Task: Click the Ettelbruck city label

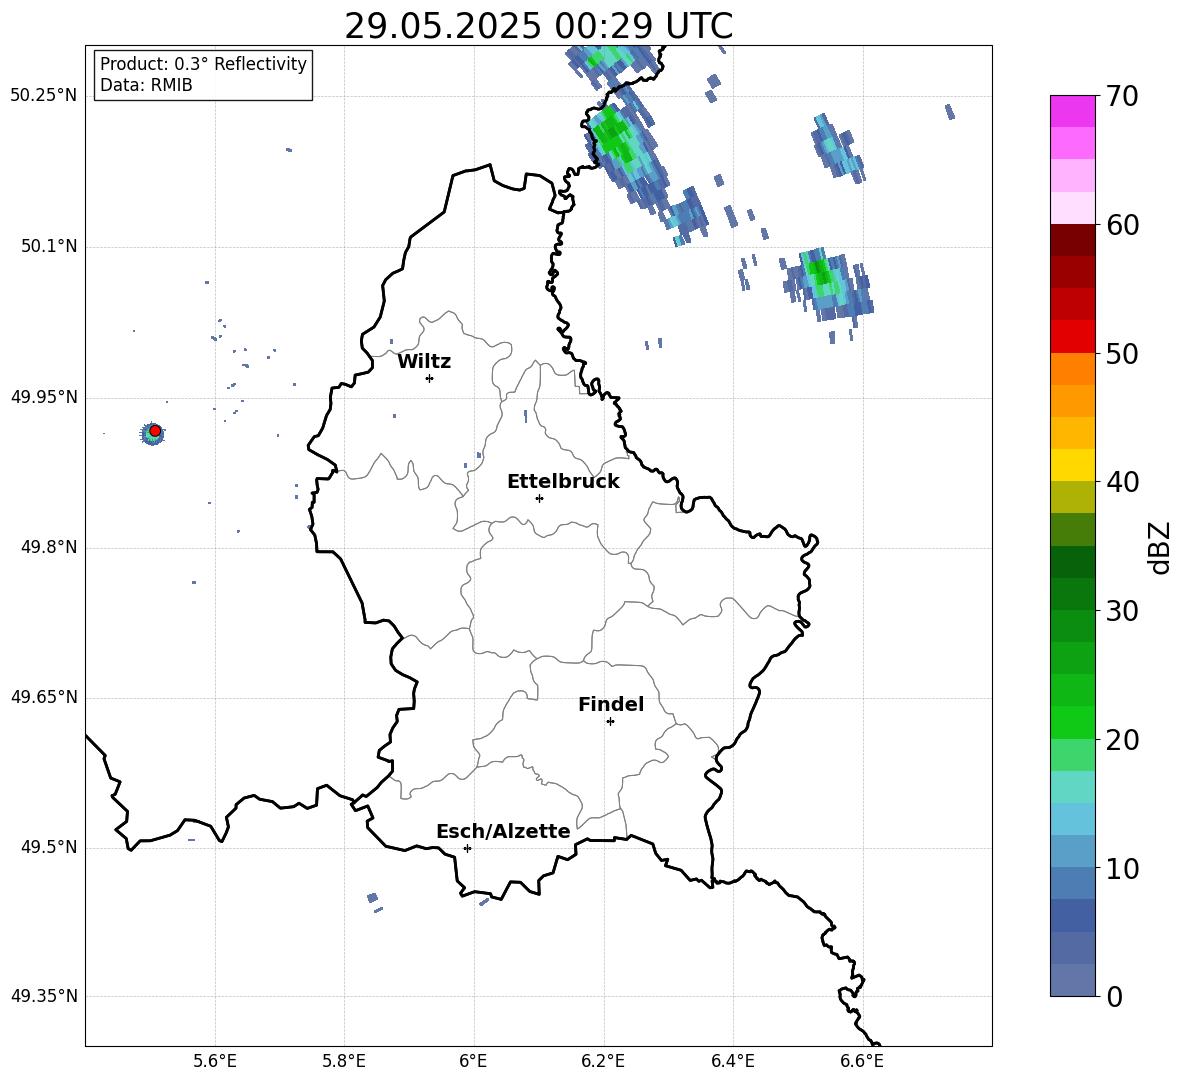Action: [563, 481]
